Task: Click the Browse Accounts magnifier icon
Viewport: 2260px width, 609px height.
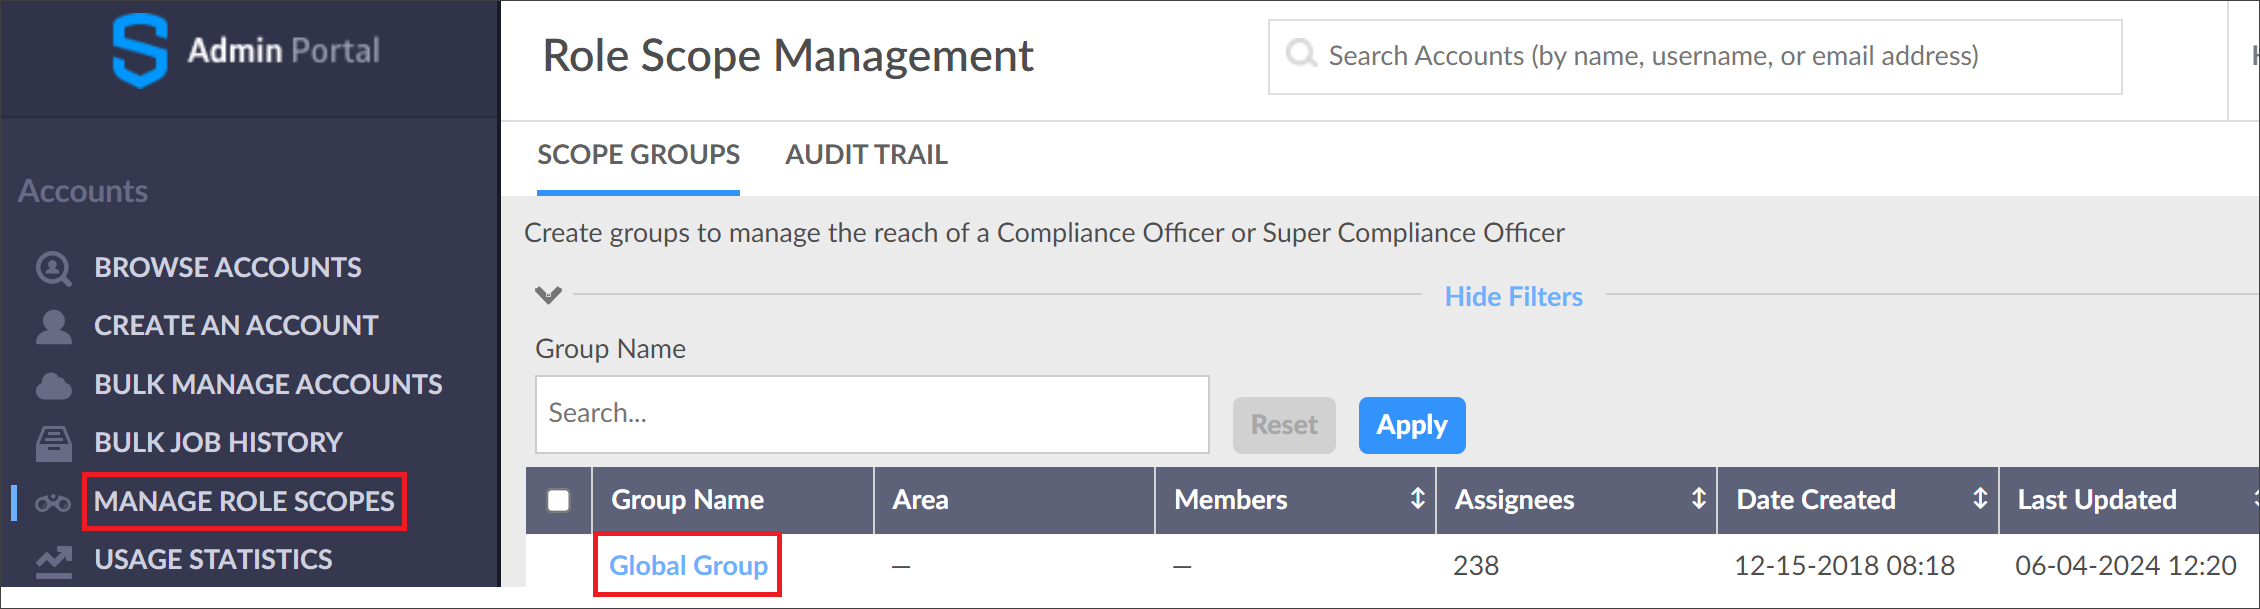Action: [53, 268]
